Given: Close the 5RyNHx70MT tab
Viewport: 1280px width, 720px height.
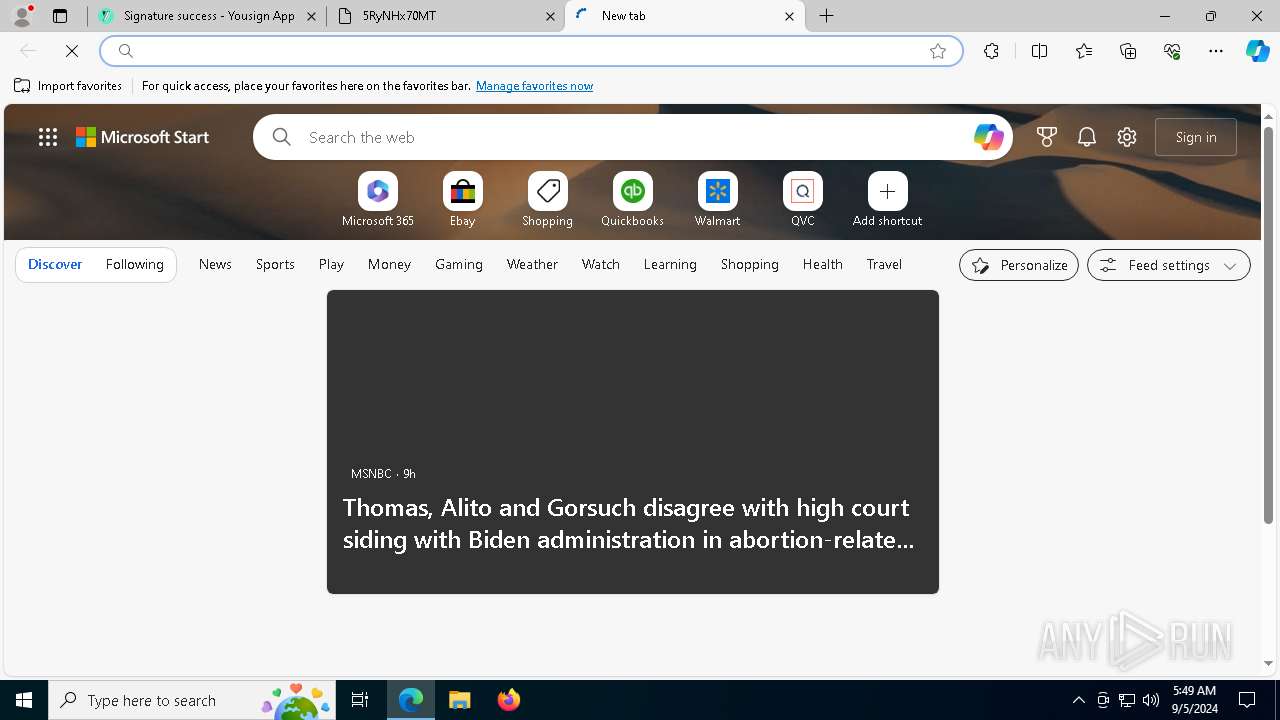Looking at the screenshot, I should click(550, 16).
